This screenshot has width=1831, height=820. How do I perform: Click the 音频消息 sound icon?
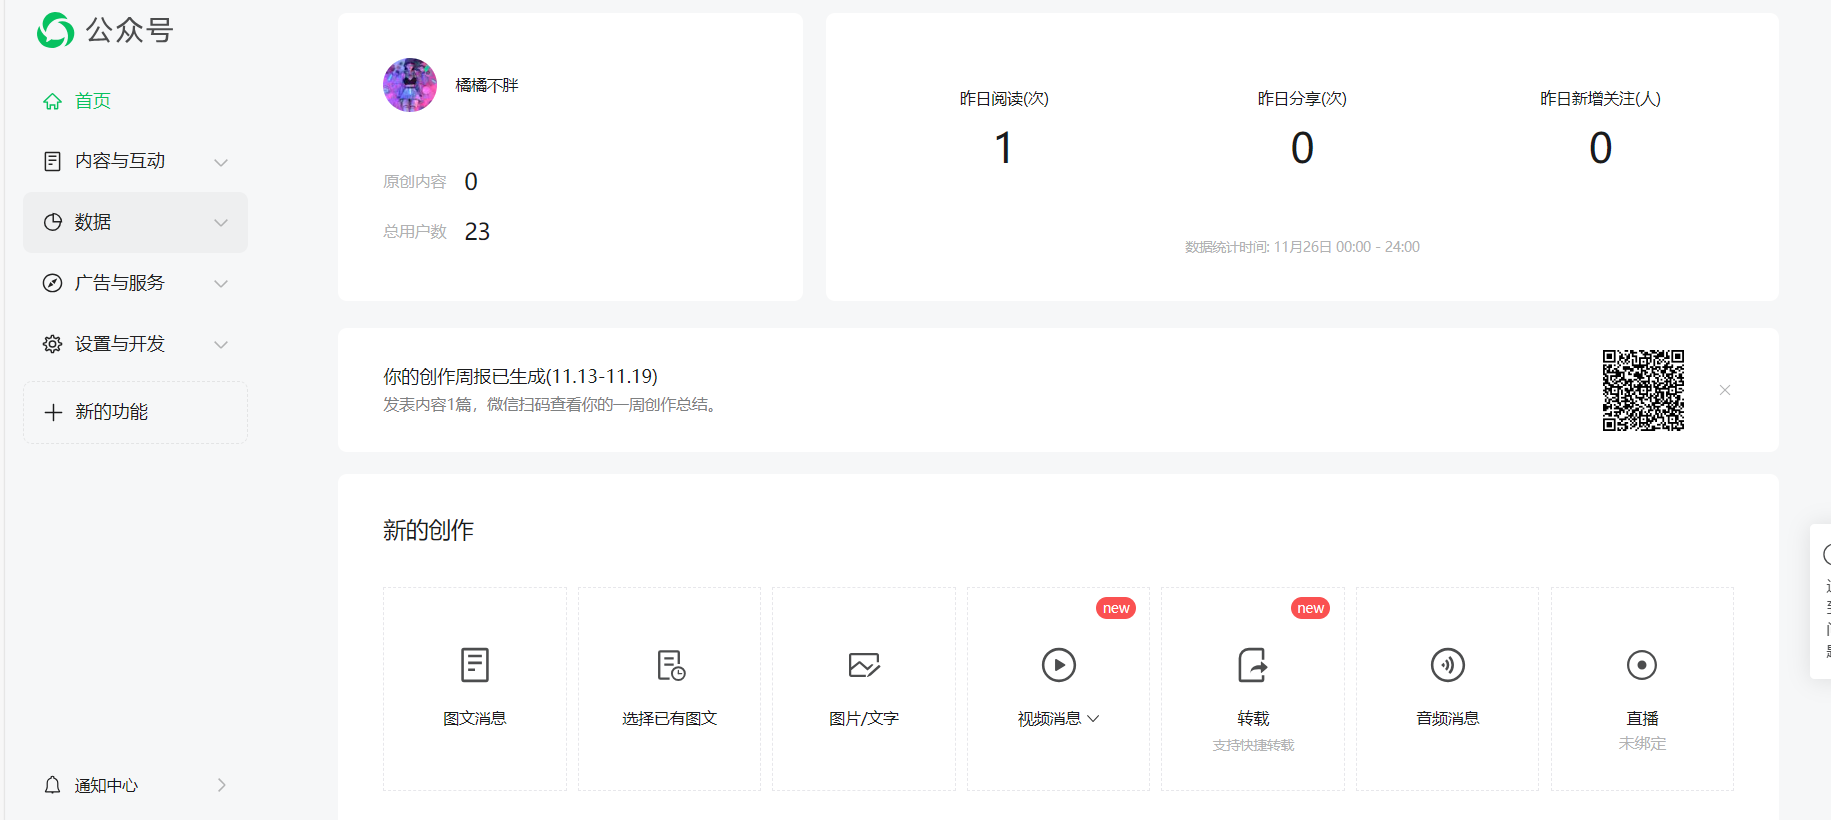[x=1448, y=665]
